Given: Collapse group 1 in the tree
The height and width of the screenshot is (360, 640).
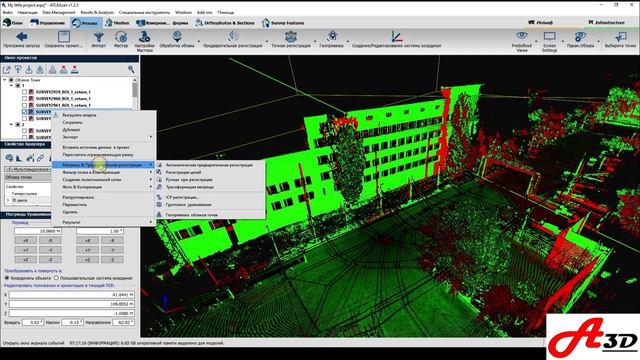Looking at the screenshot, I should 11,86.
